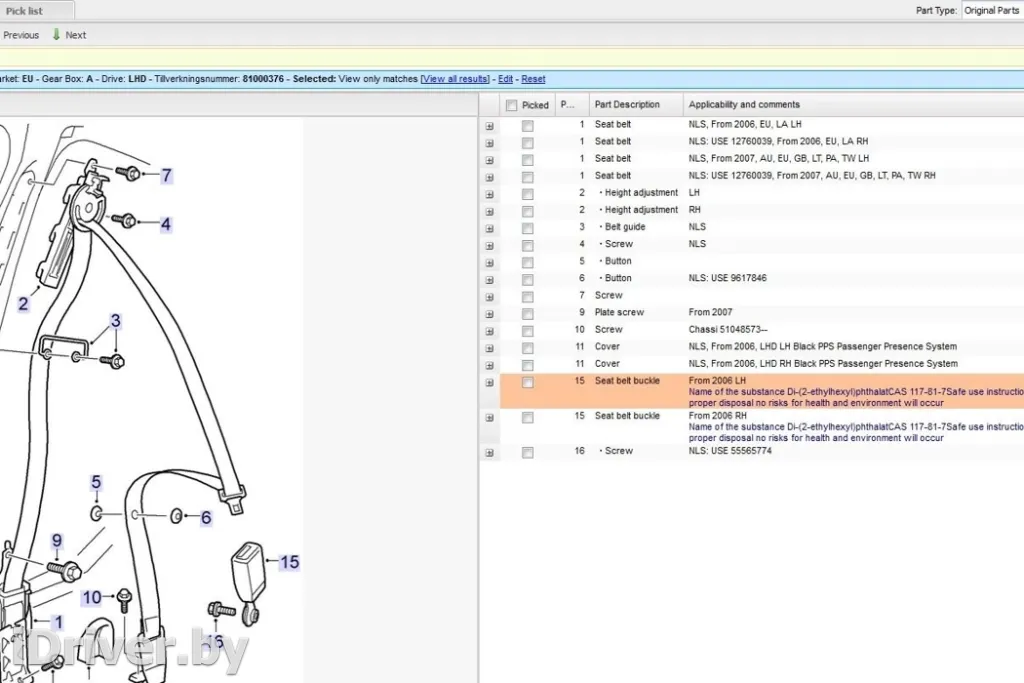Sort by Part Description column header

coord(627,104)
